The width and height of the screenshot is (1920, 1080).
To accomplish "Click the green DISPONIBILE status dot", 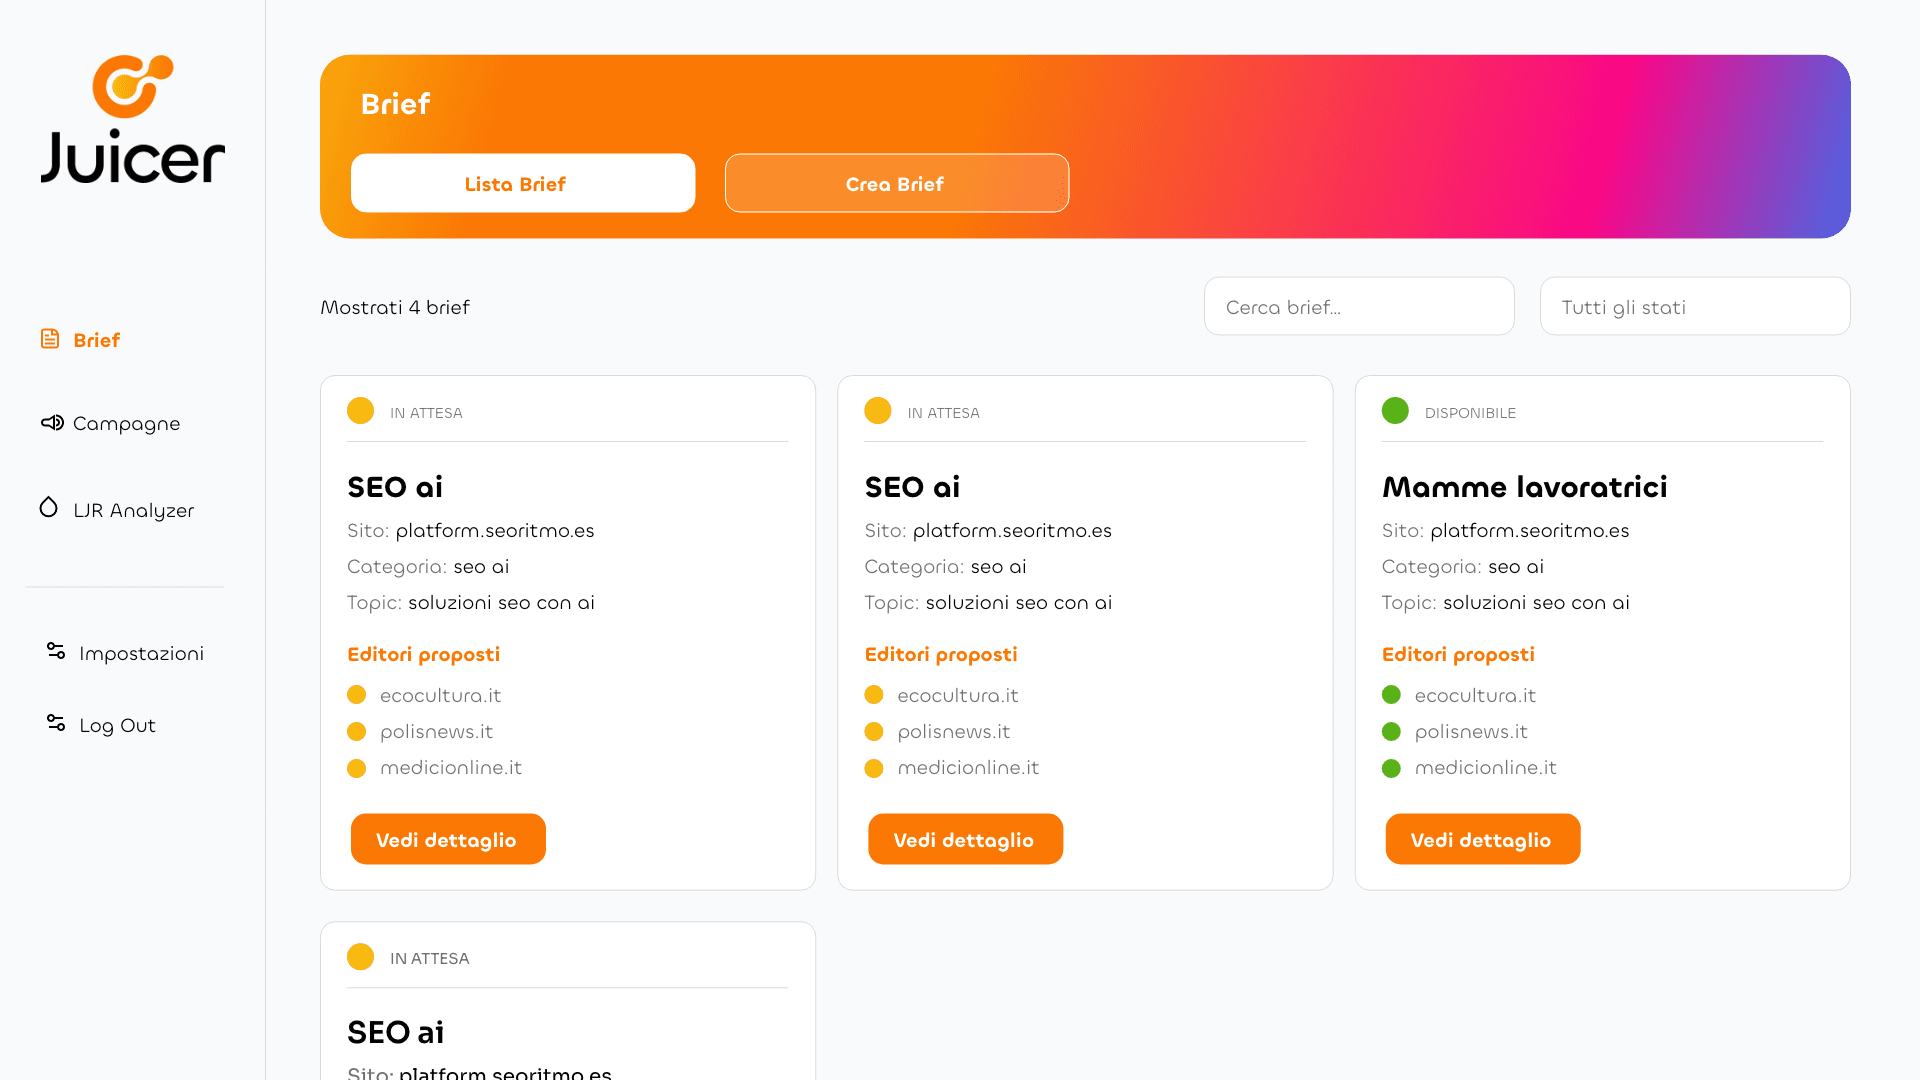I will pyautogui.click(x=1395, y=411).
